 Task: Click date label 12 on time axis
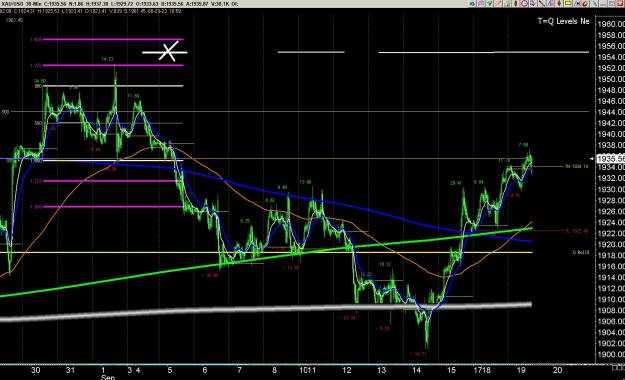click(347, 370)
